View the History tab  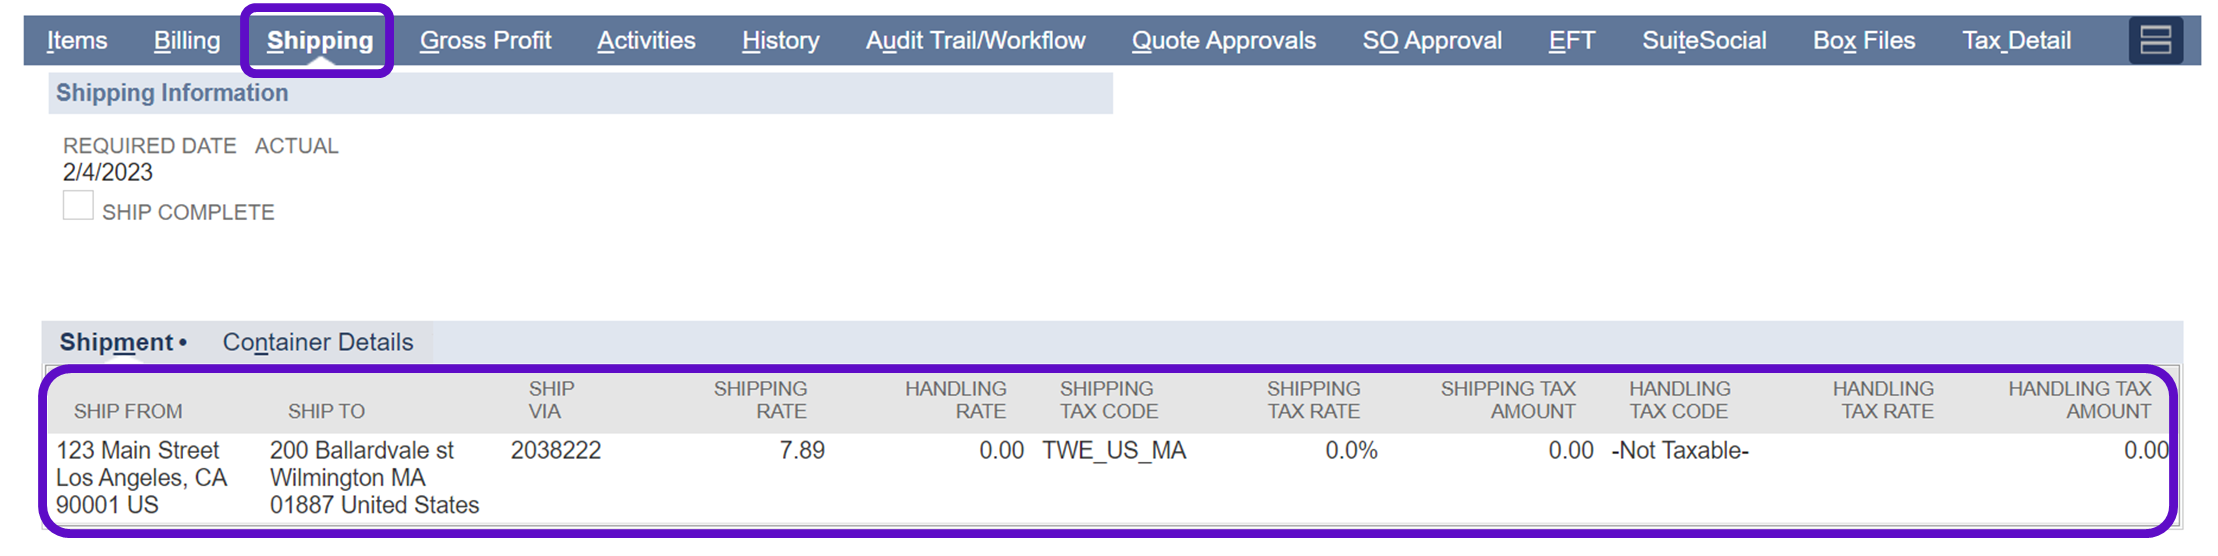click(x=780, y=41)
